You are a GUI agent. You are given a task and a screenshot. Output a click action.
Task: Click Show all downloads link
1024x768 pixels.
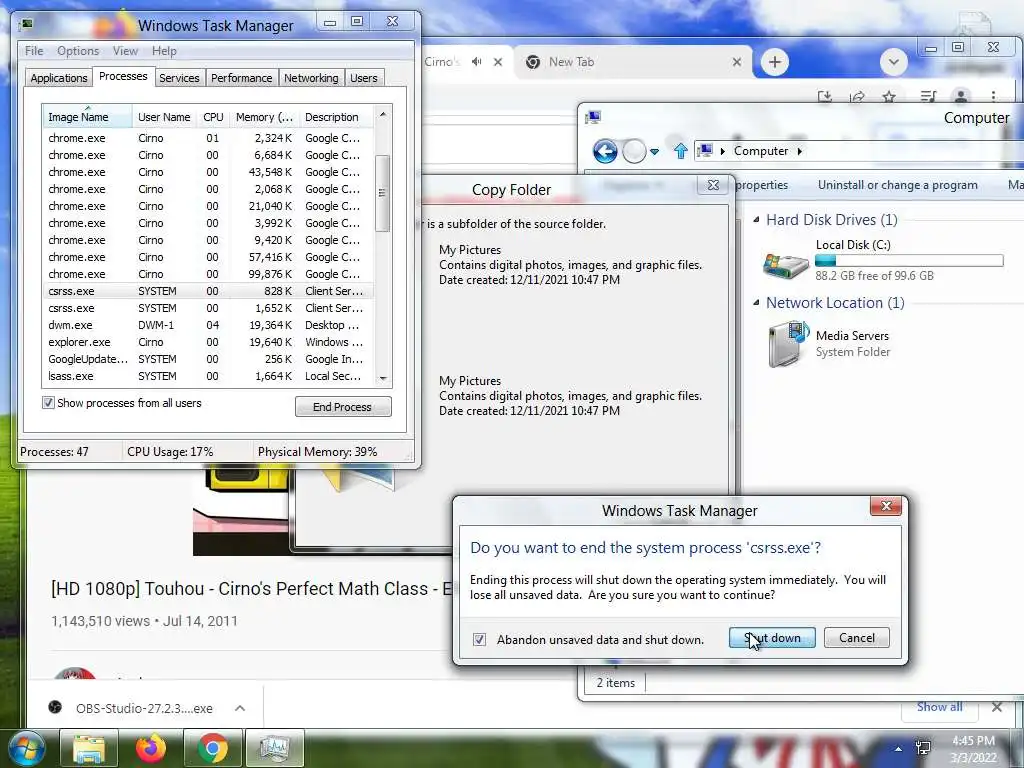click(x=939, y=707)
